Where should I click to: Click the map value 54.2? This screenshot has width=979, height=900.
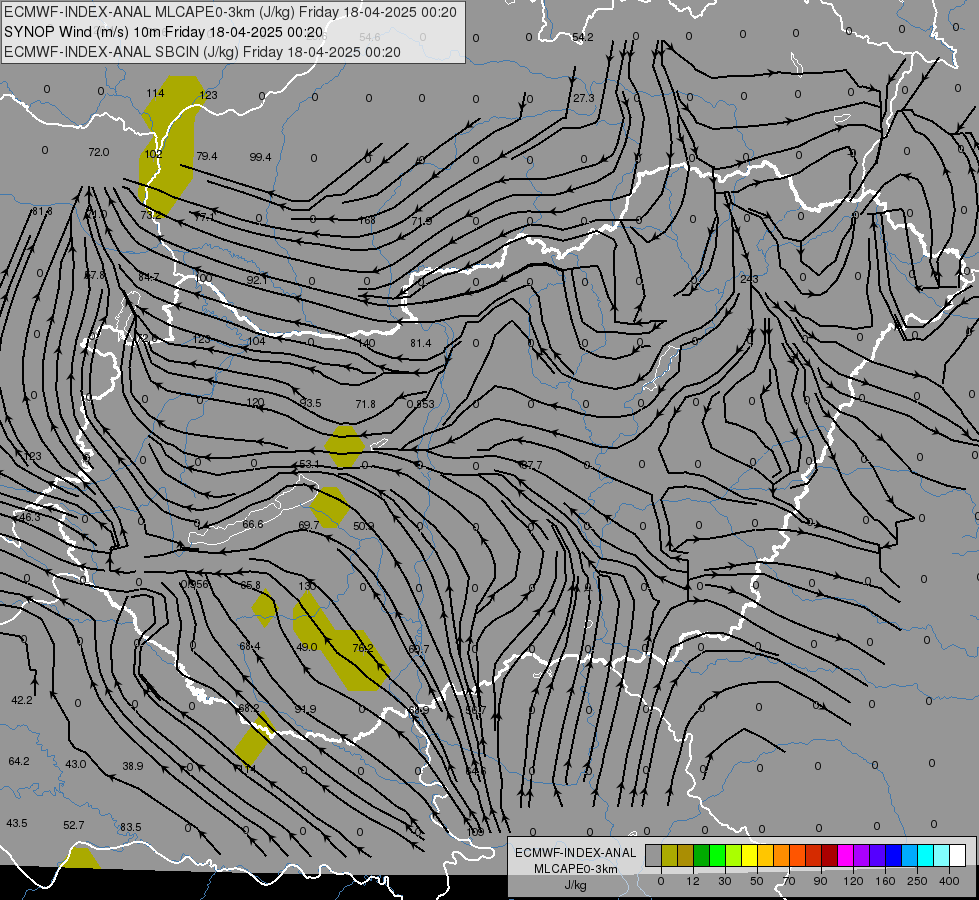coord(583,37)
